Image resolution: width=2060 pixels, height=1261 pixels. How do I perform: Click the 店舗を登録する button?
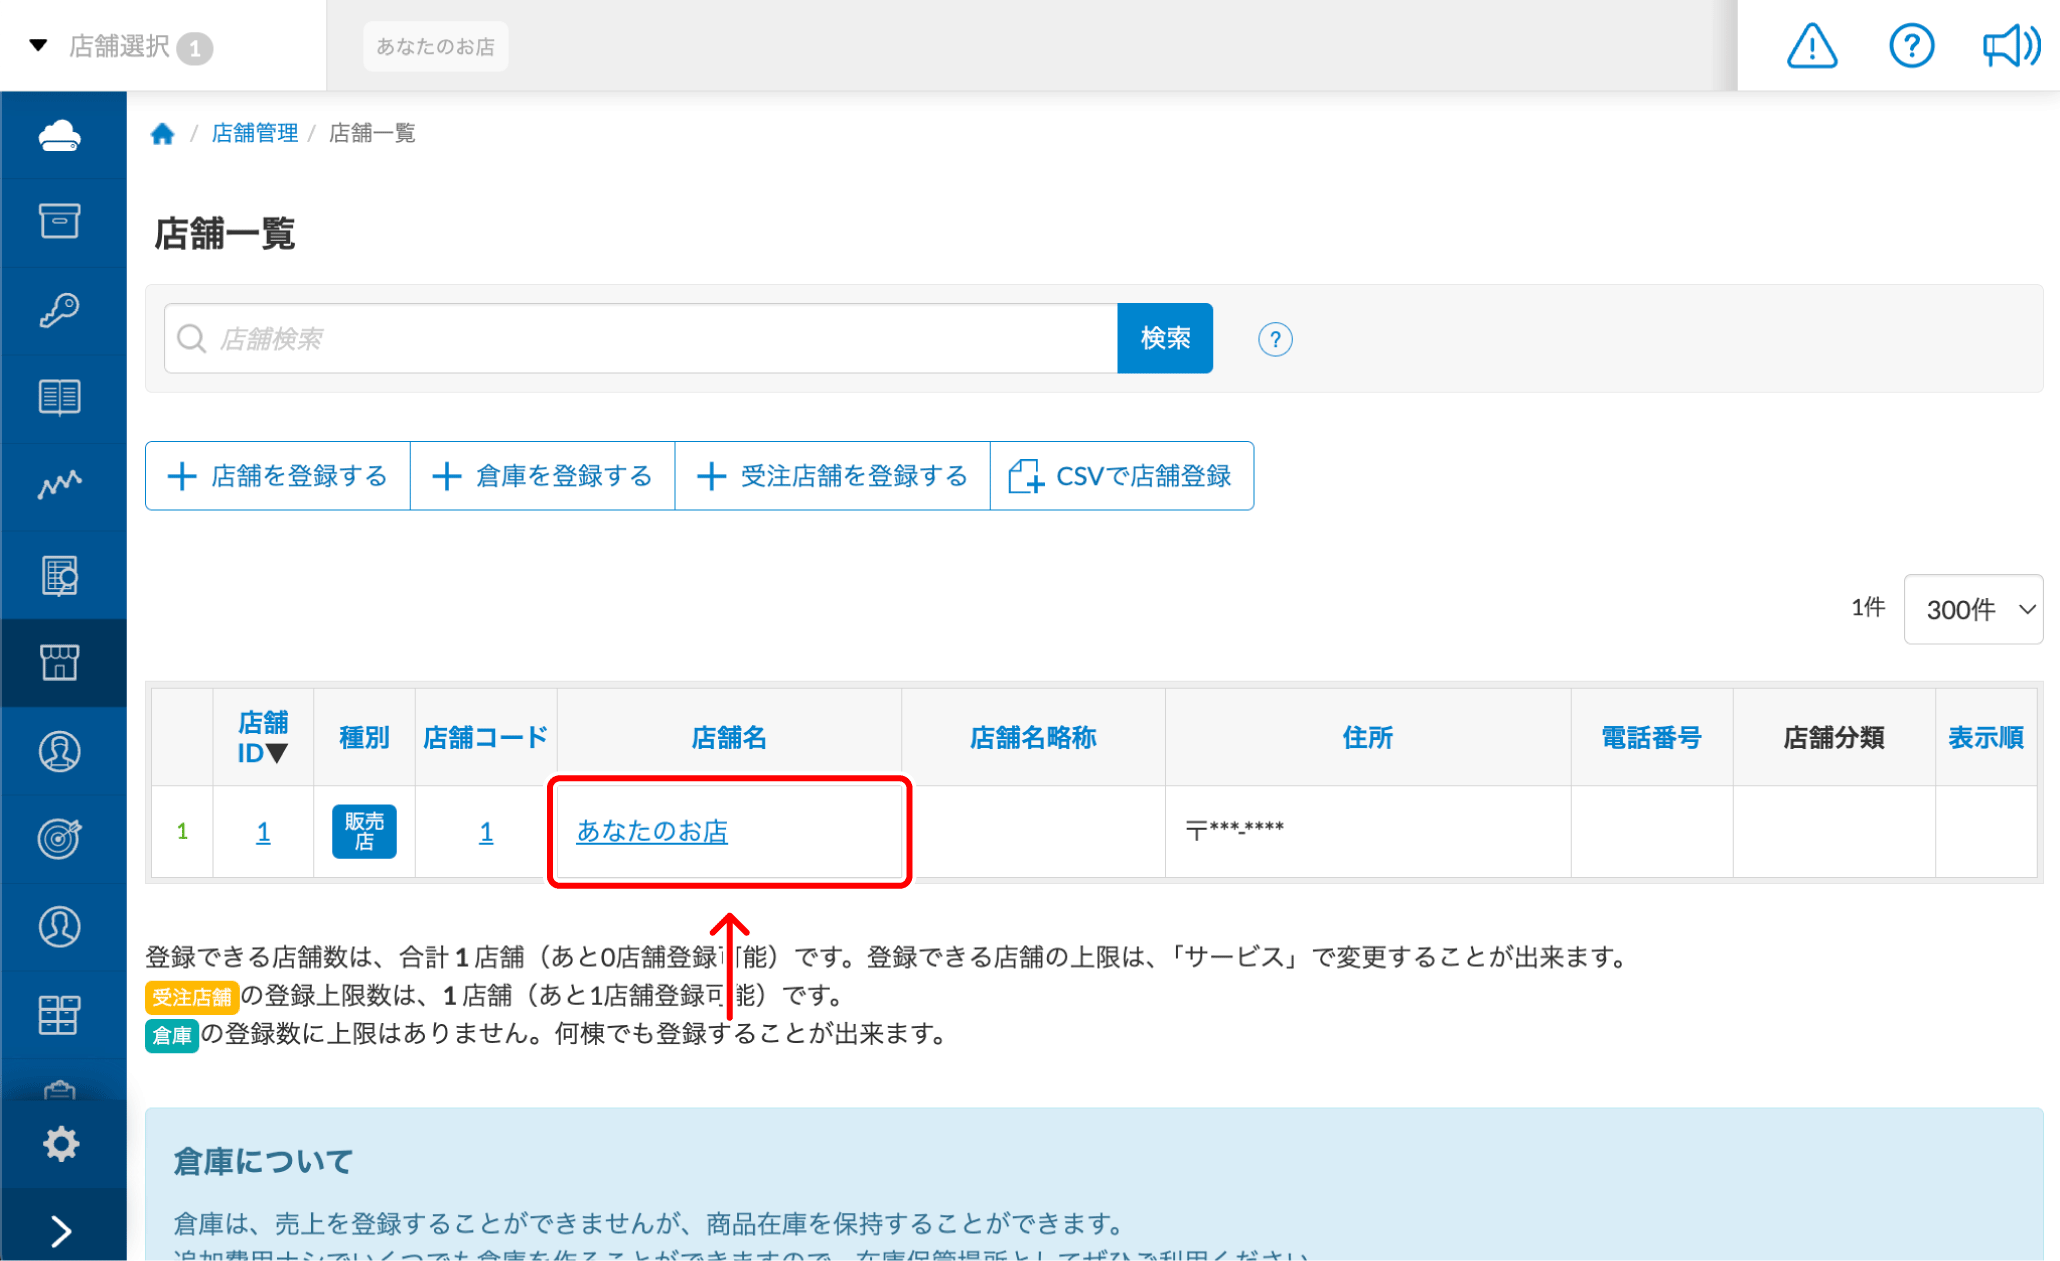(x=277, y=476)
